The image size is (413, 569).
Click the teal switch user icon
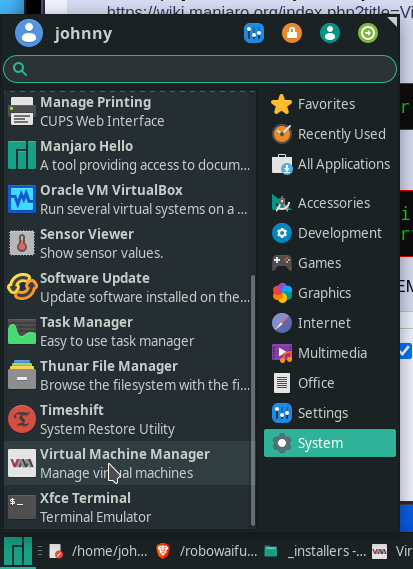pyautogui.click(x=330, y=33)
